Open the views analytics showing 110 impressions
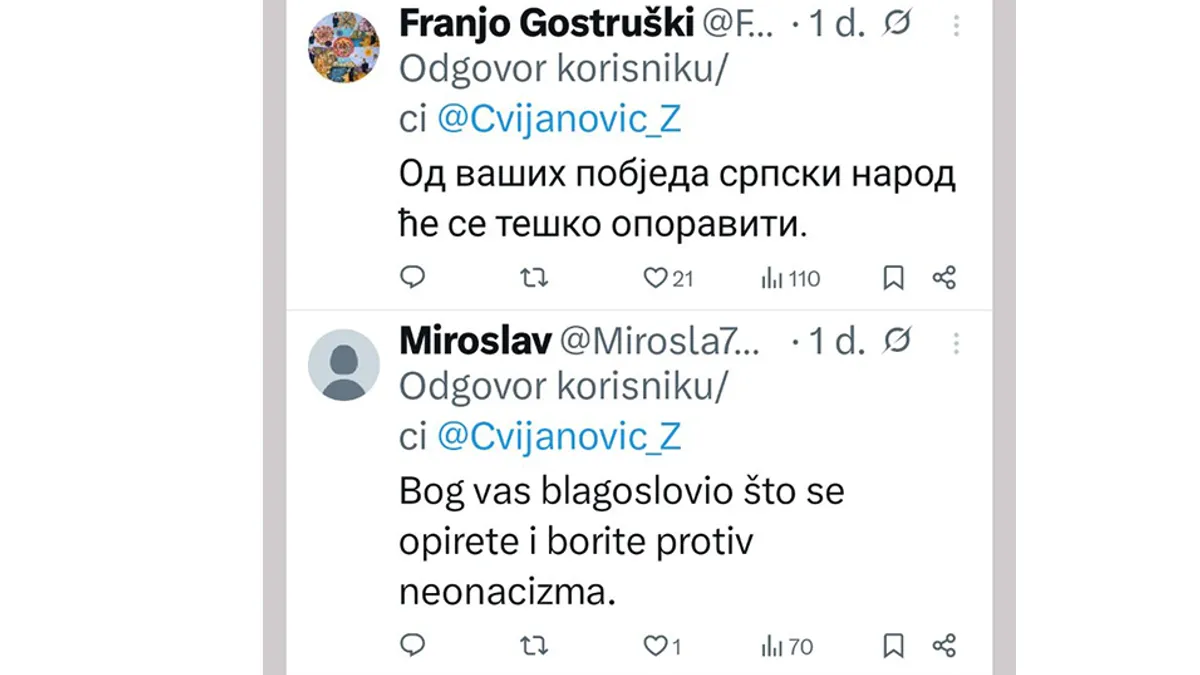1200x675 pixels. [x=788, y=278]
